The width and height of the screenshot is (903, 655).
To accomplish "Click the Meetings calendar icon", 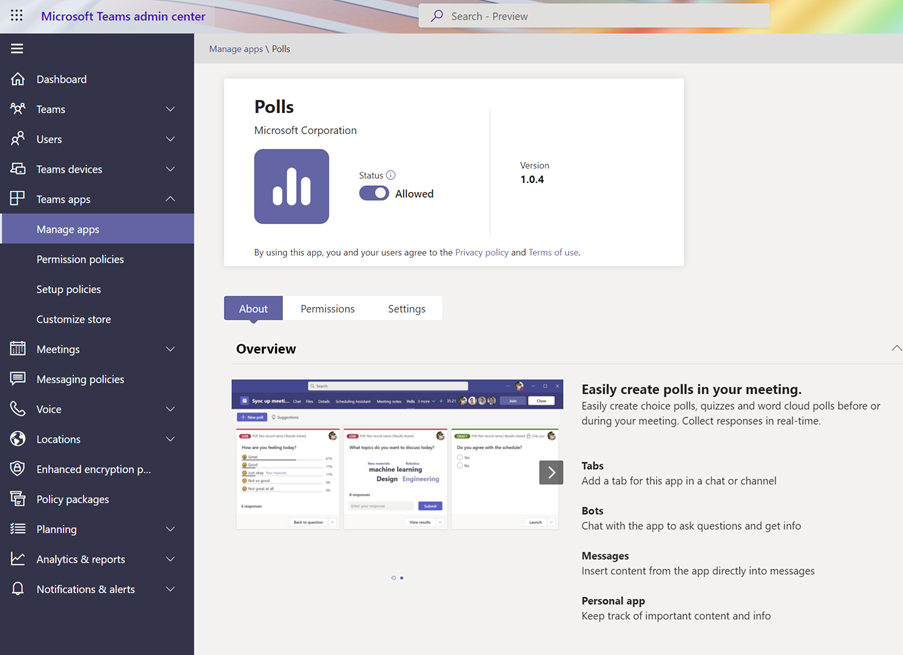I will pos(18,349).
